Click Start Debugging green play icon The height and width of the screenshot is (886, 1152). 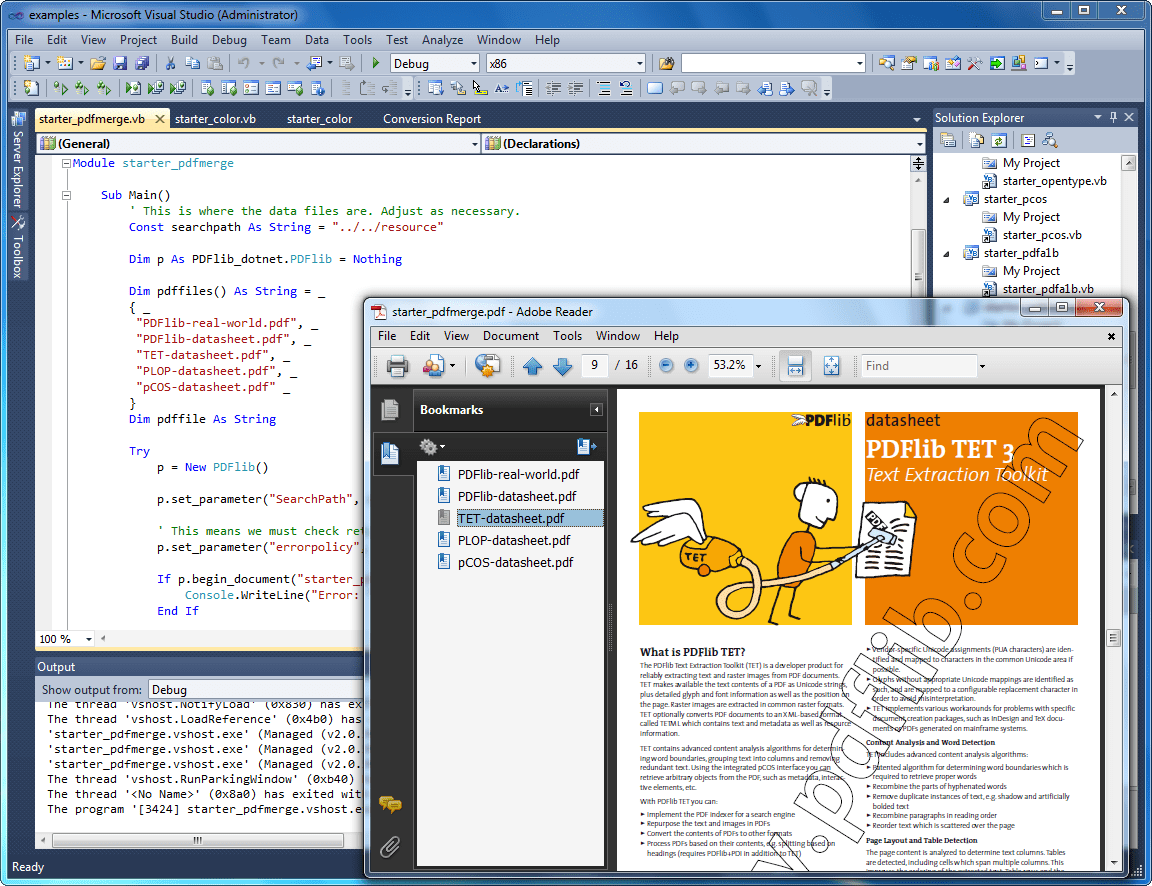coord(376,63)
